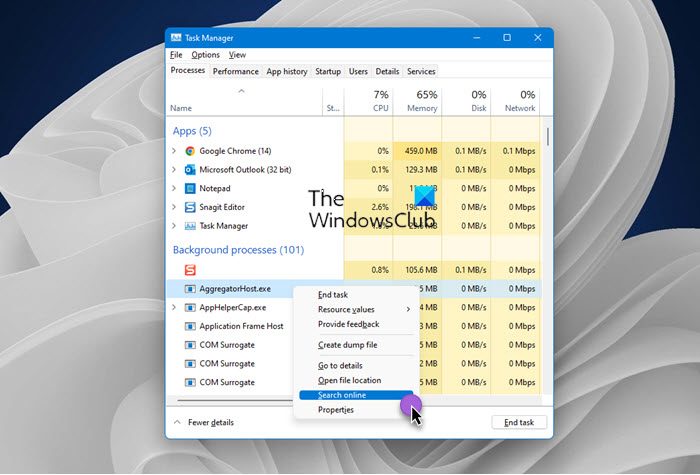700x475 pixels.
Task: Expand the Notepad process group
Action: (174, 188)
